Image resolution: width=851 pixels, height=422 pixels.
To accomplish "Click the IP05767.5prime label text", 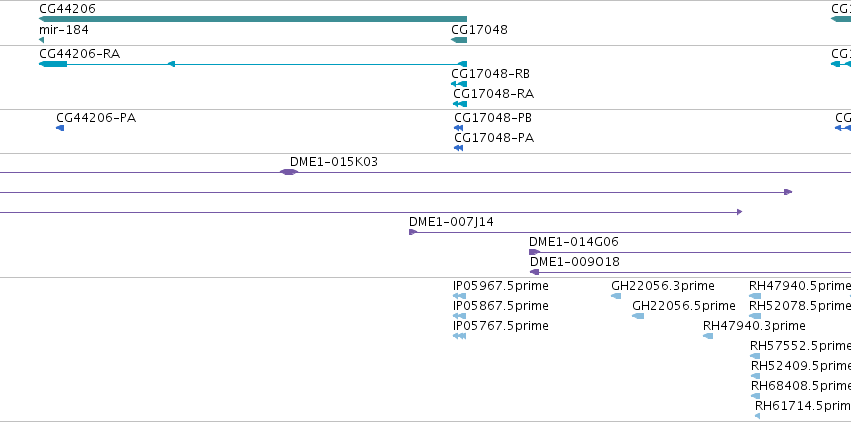I will 500,326.
